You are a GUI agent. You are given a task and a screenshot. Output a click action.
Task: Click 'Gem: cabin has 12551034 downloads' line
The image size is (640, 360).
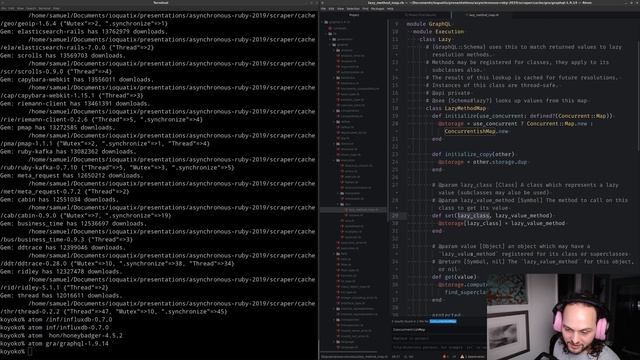pos(59,199)
